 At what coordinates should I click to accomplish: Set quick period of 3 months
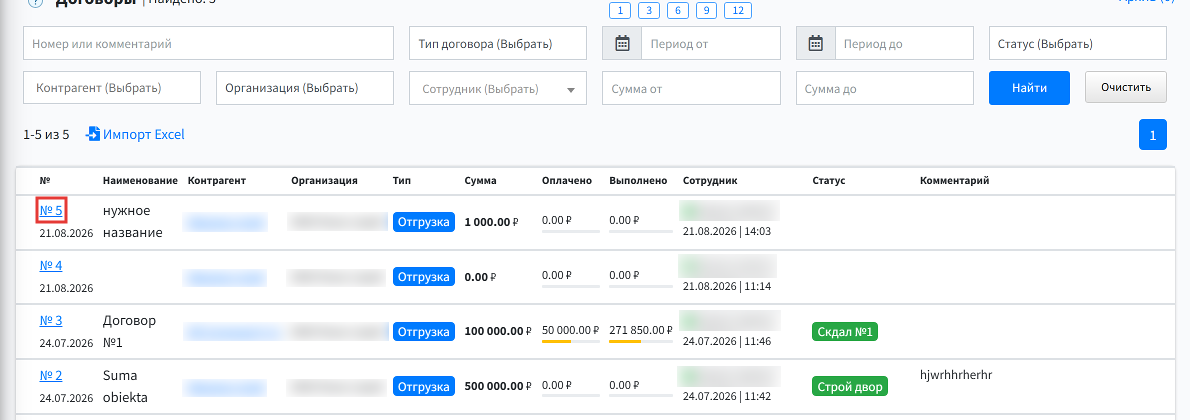point(649,11)
